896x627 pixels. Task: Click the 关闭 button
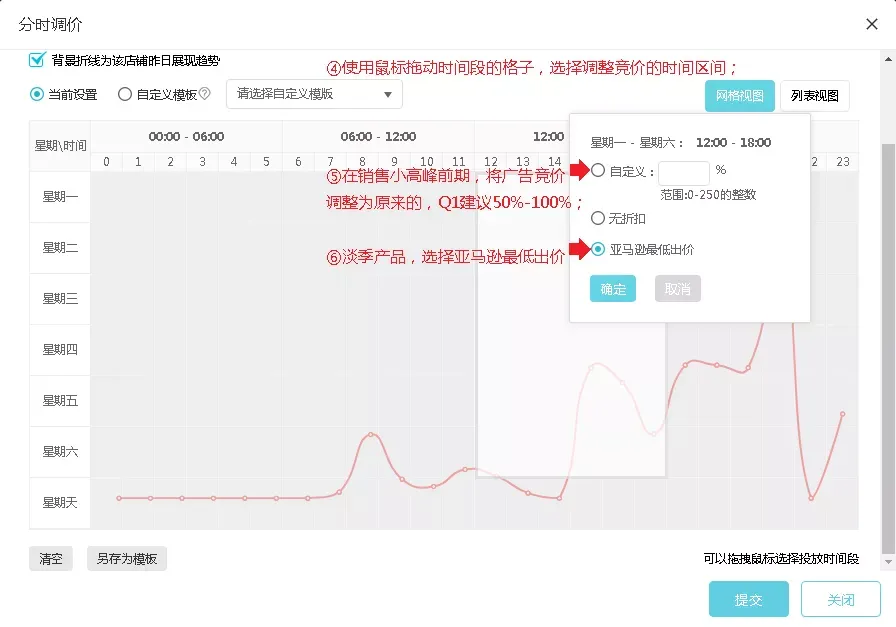pos(841,599)
